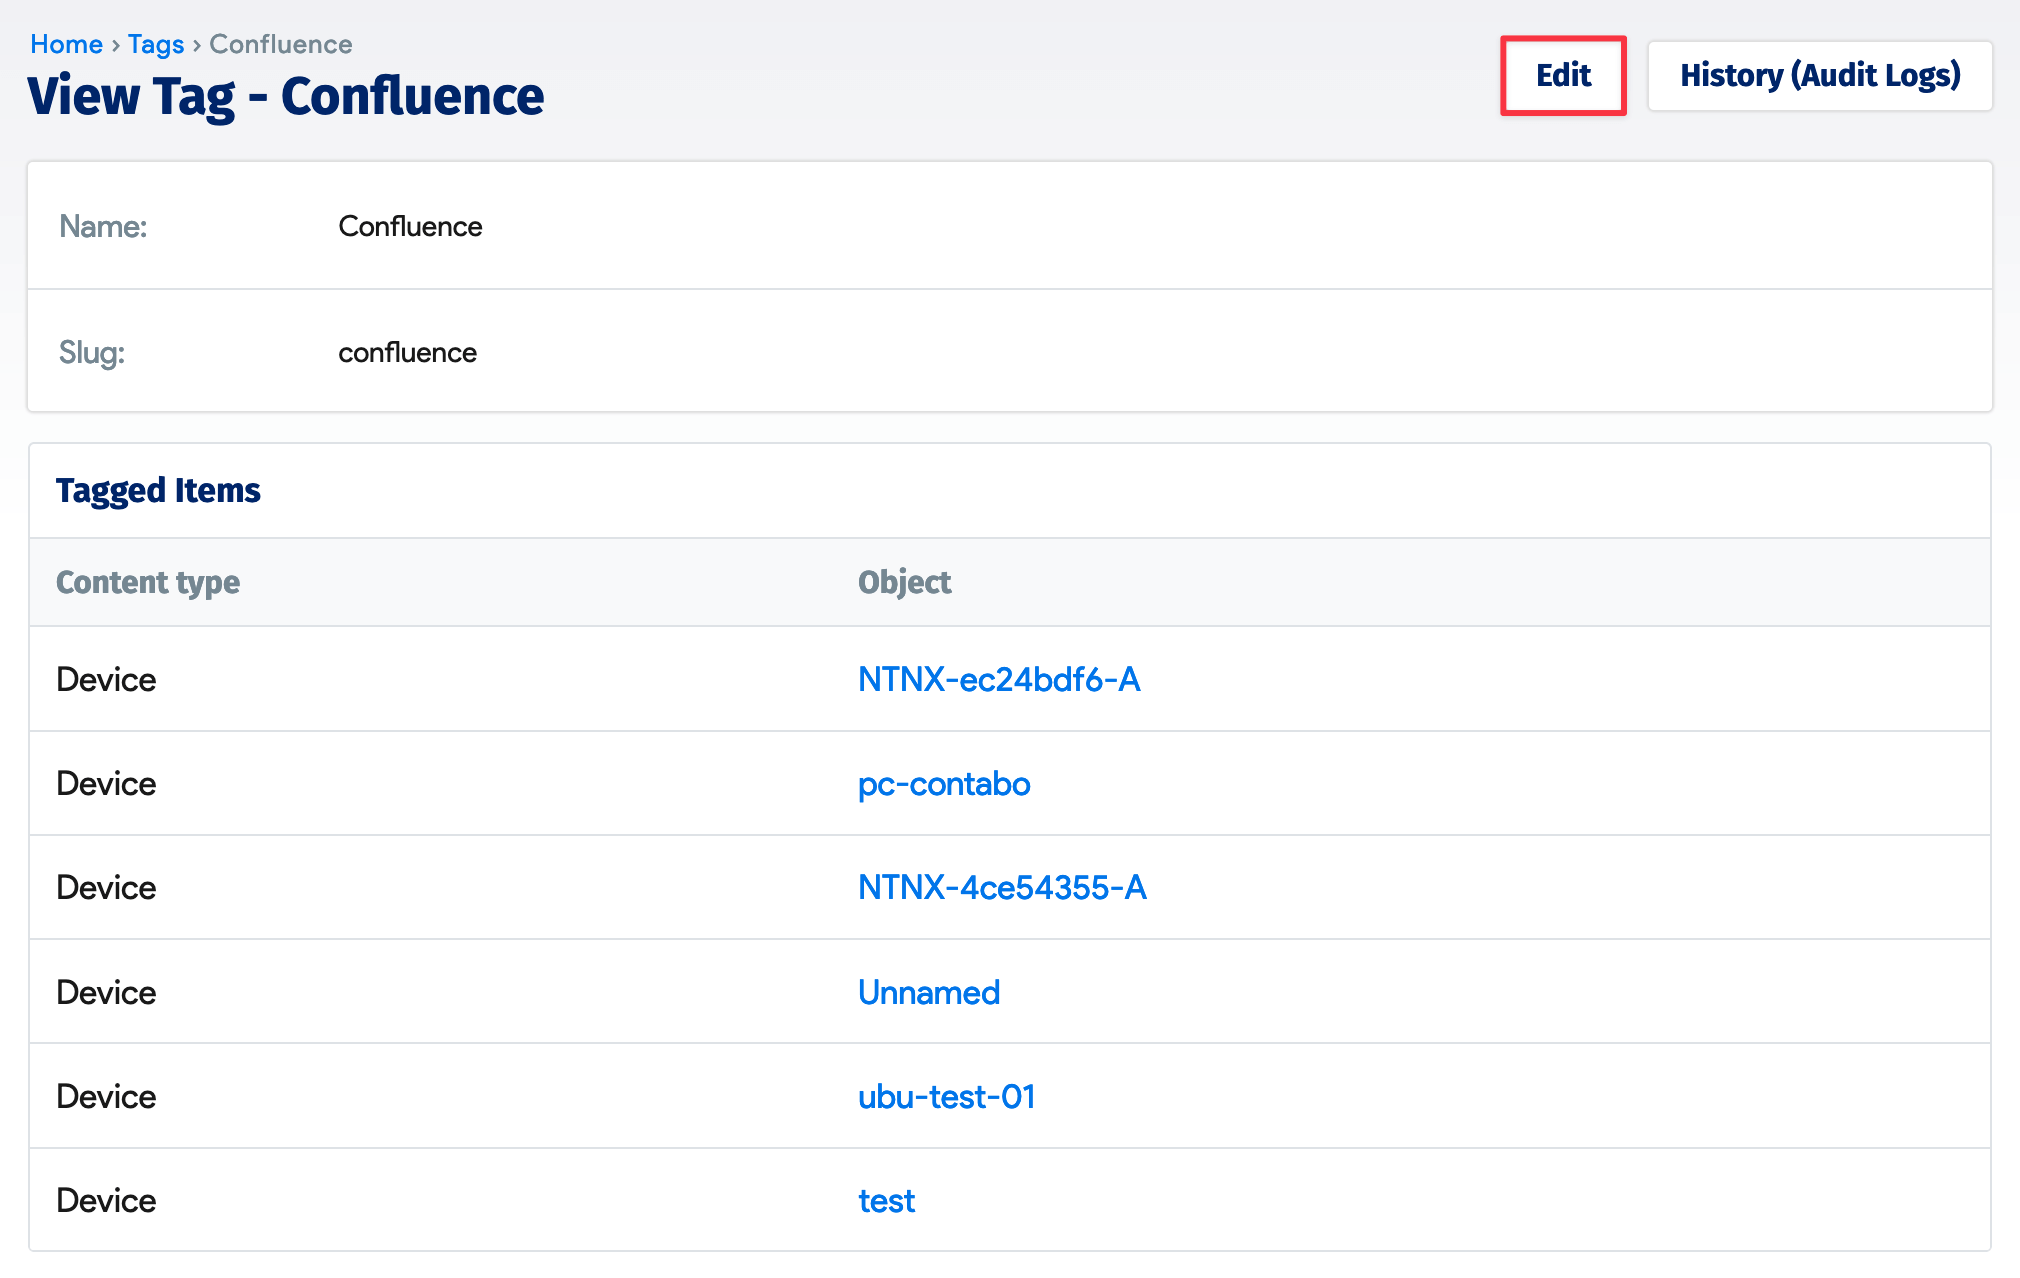
Task: Click the Slug field label
Action: pos(92,352)
